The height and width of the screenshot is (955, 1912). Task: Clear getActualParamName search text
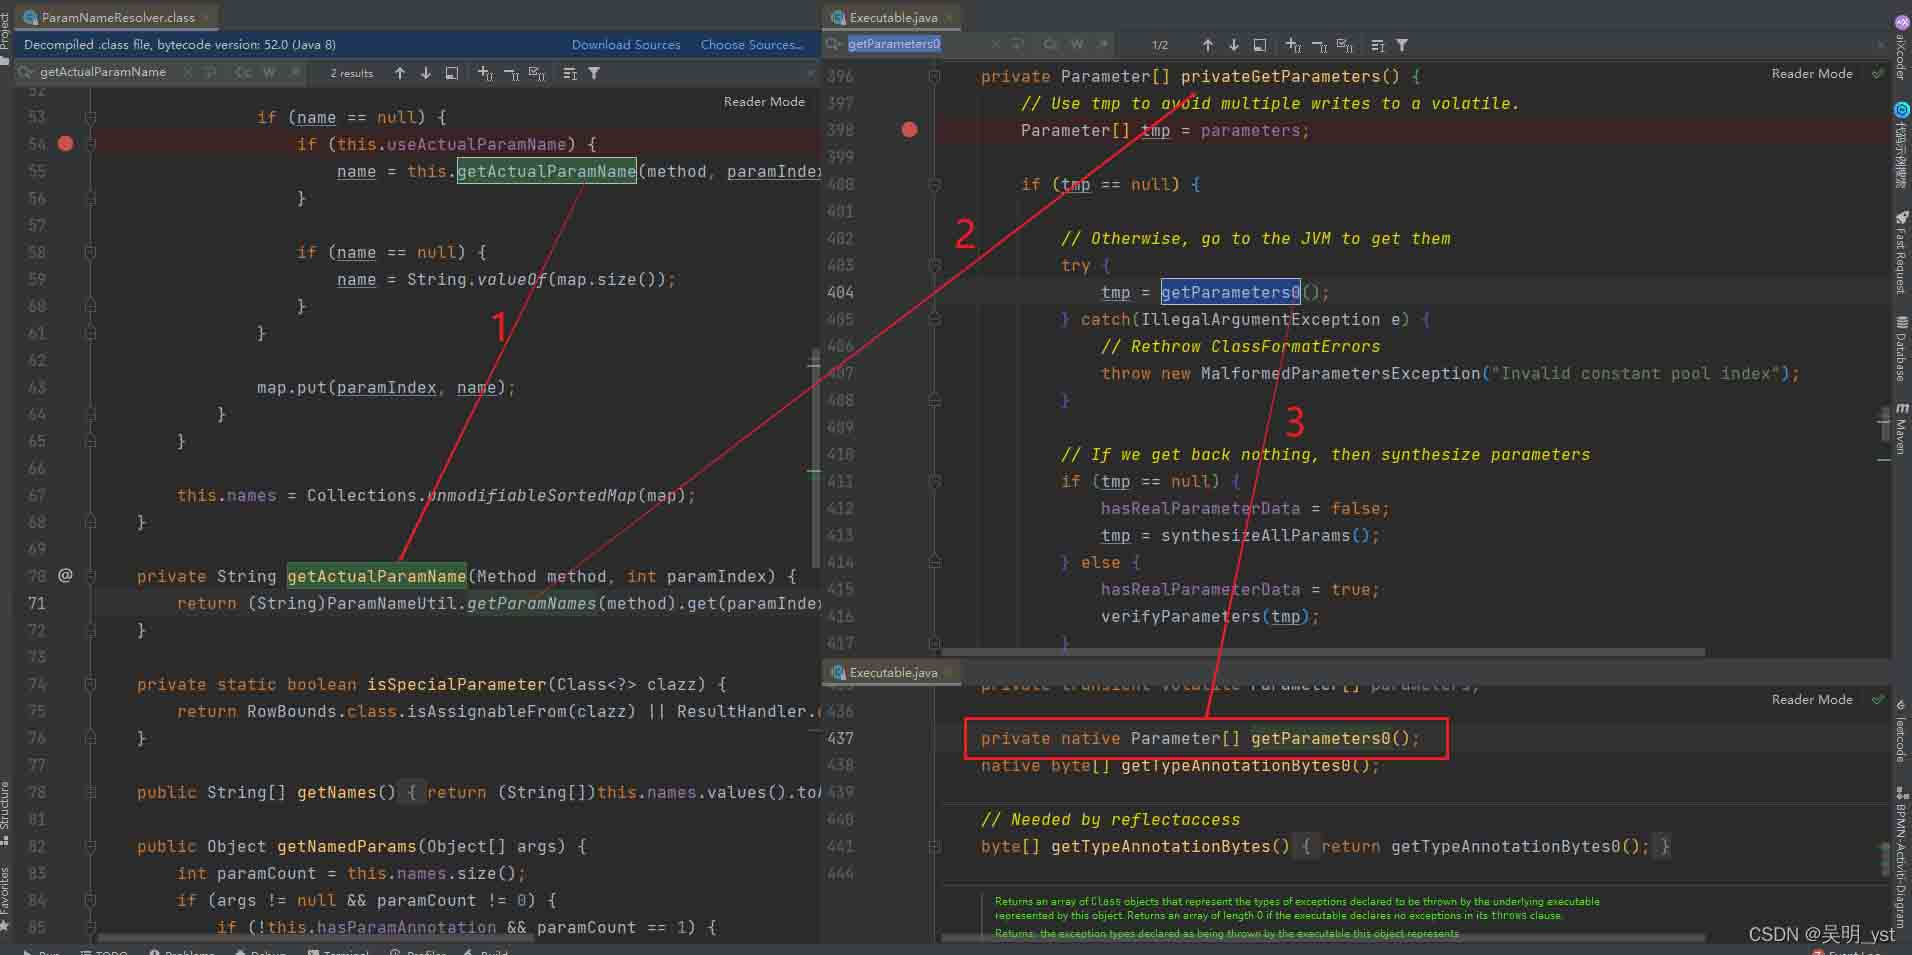187,72
